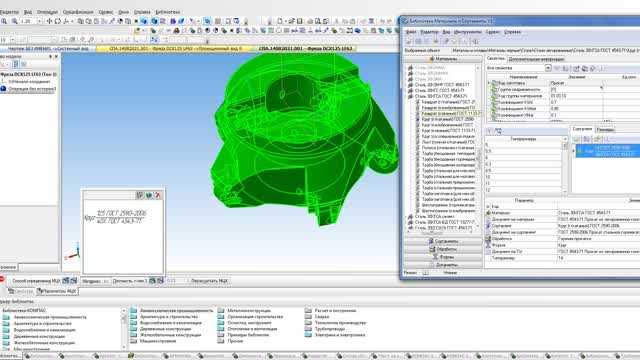Click the zoom in magnifier icon

pos(4,21)
